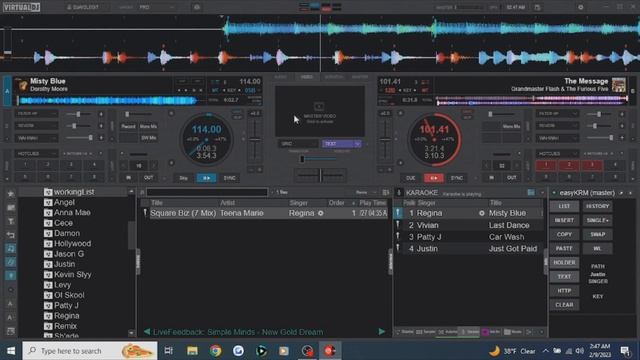Image resolution: width=640 pixels, height=360 pixels.
Task: Pause deck B with the red play button
Action: coord(433,178)
